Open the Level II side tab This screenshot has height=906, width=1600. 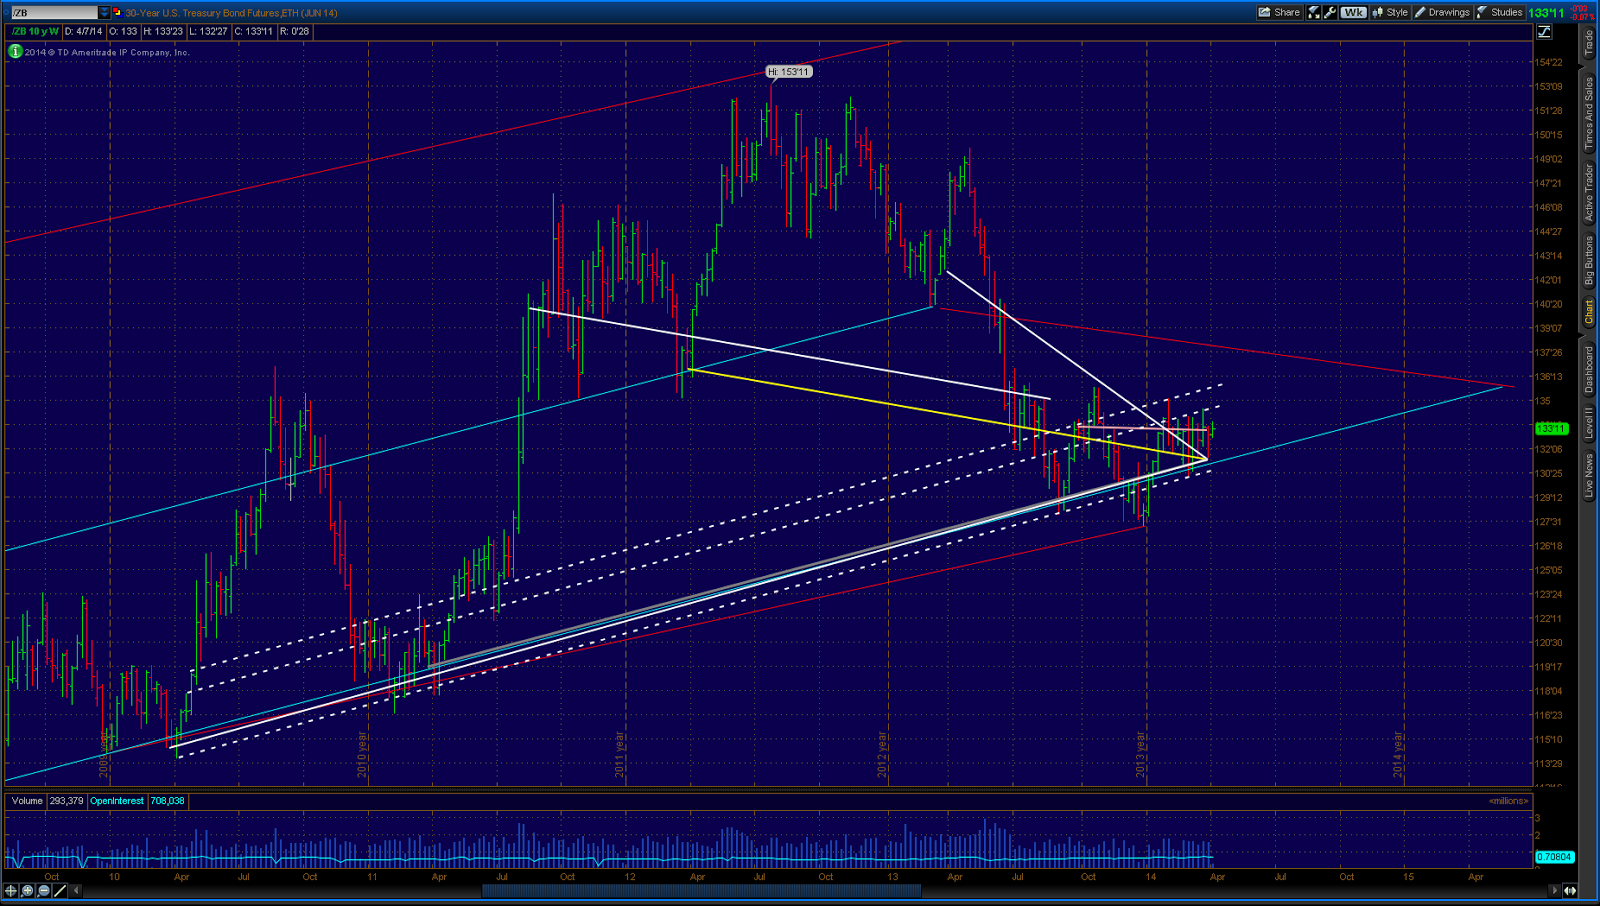1588,423
